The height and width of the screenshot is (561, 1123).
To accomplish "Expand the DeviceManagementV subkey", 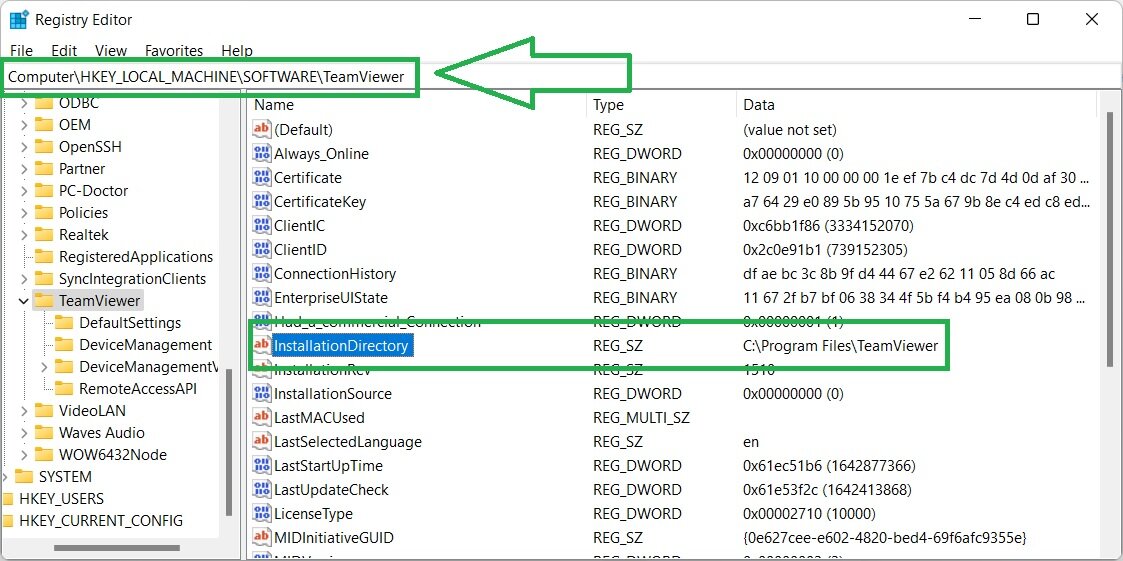I will (44, 367).
